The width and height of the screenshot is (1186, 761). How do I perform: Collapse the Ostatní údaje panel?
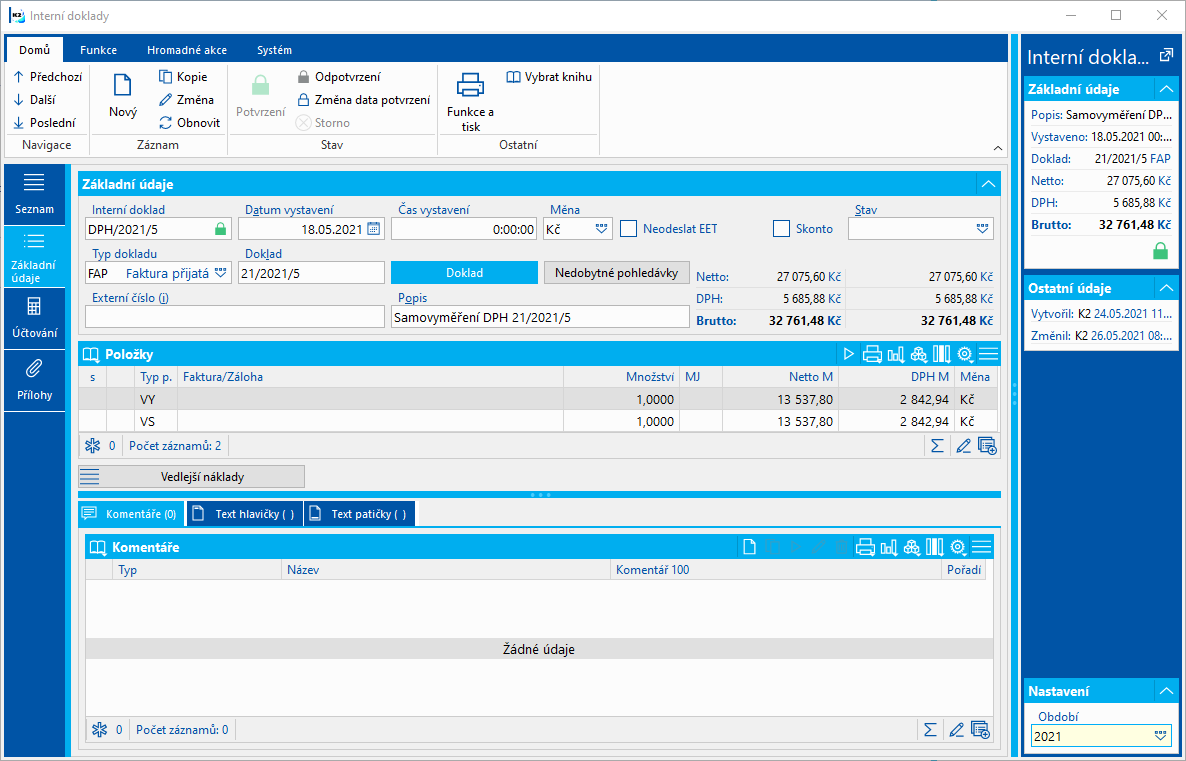[x=1165, y=288]
